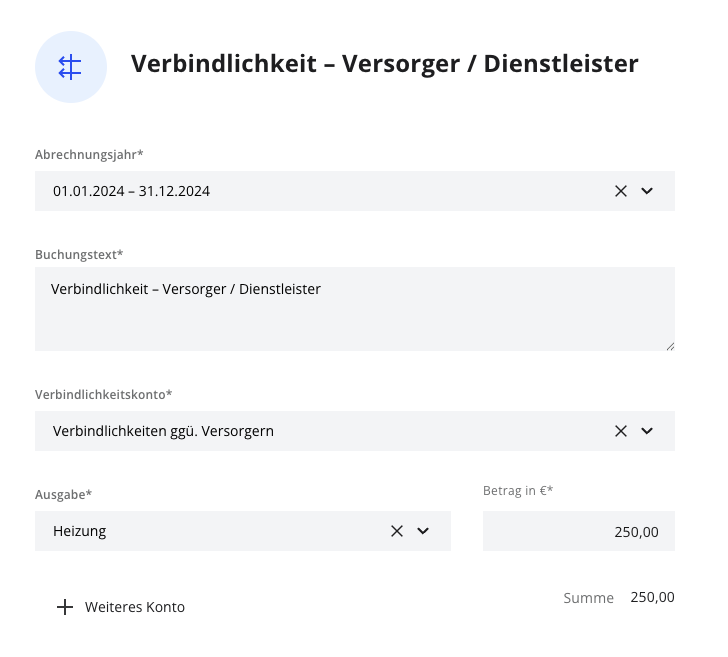This screenshot has width=728, height=657.
Task: Clear the Abrechnungsjahr selection with the X
Action: pos(620,191)
